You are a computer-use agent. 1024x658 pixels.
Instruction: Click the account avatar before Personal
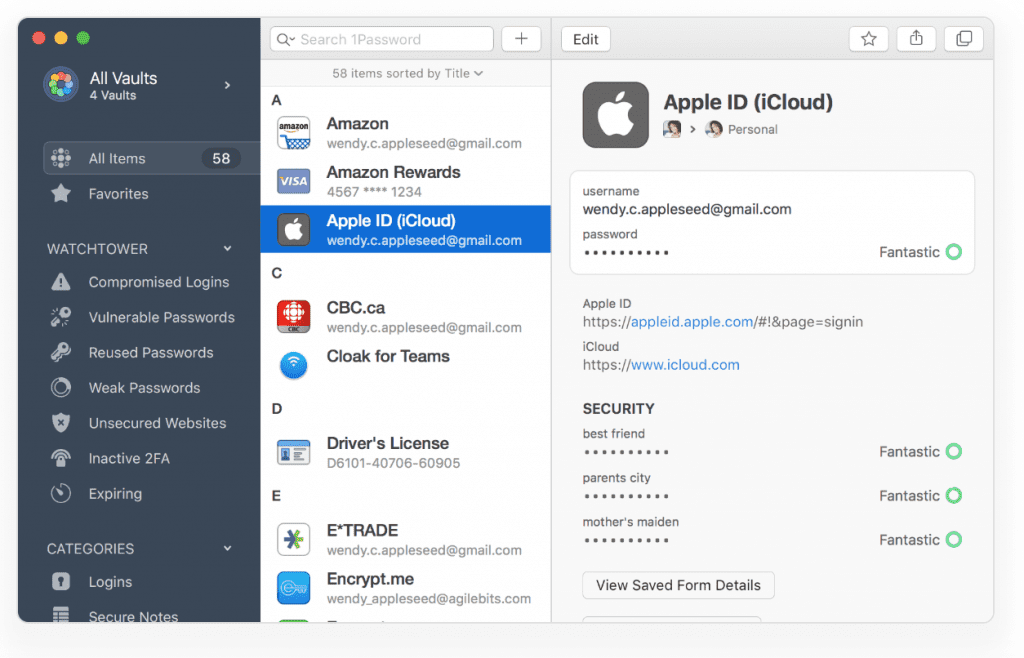[672, 129]
